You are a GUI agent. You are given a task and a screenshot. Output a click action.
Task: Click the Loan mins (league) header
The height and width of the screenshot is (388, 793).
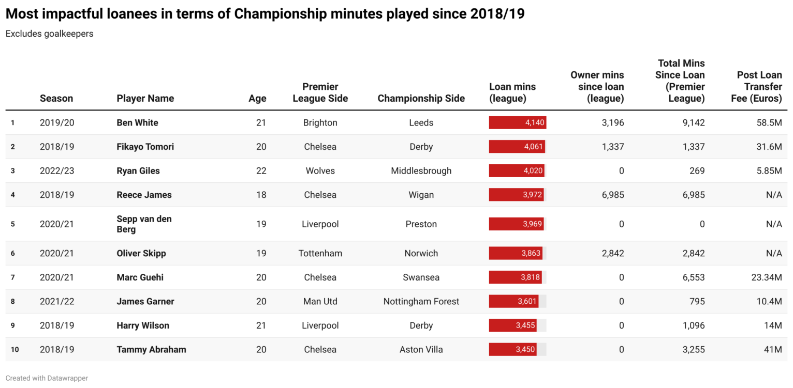point(512,93)
